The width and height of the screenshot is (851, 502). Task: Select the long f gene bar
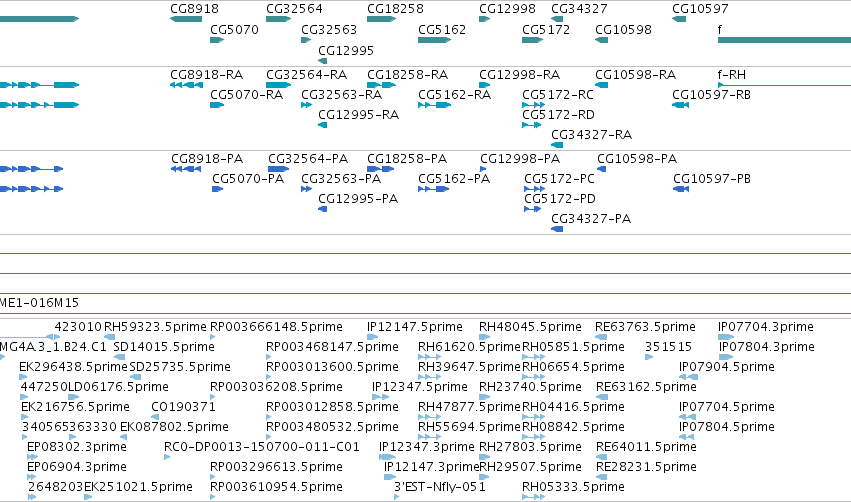[784, 40]
